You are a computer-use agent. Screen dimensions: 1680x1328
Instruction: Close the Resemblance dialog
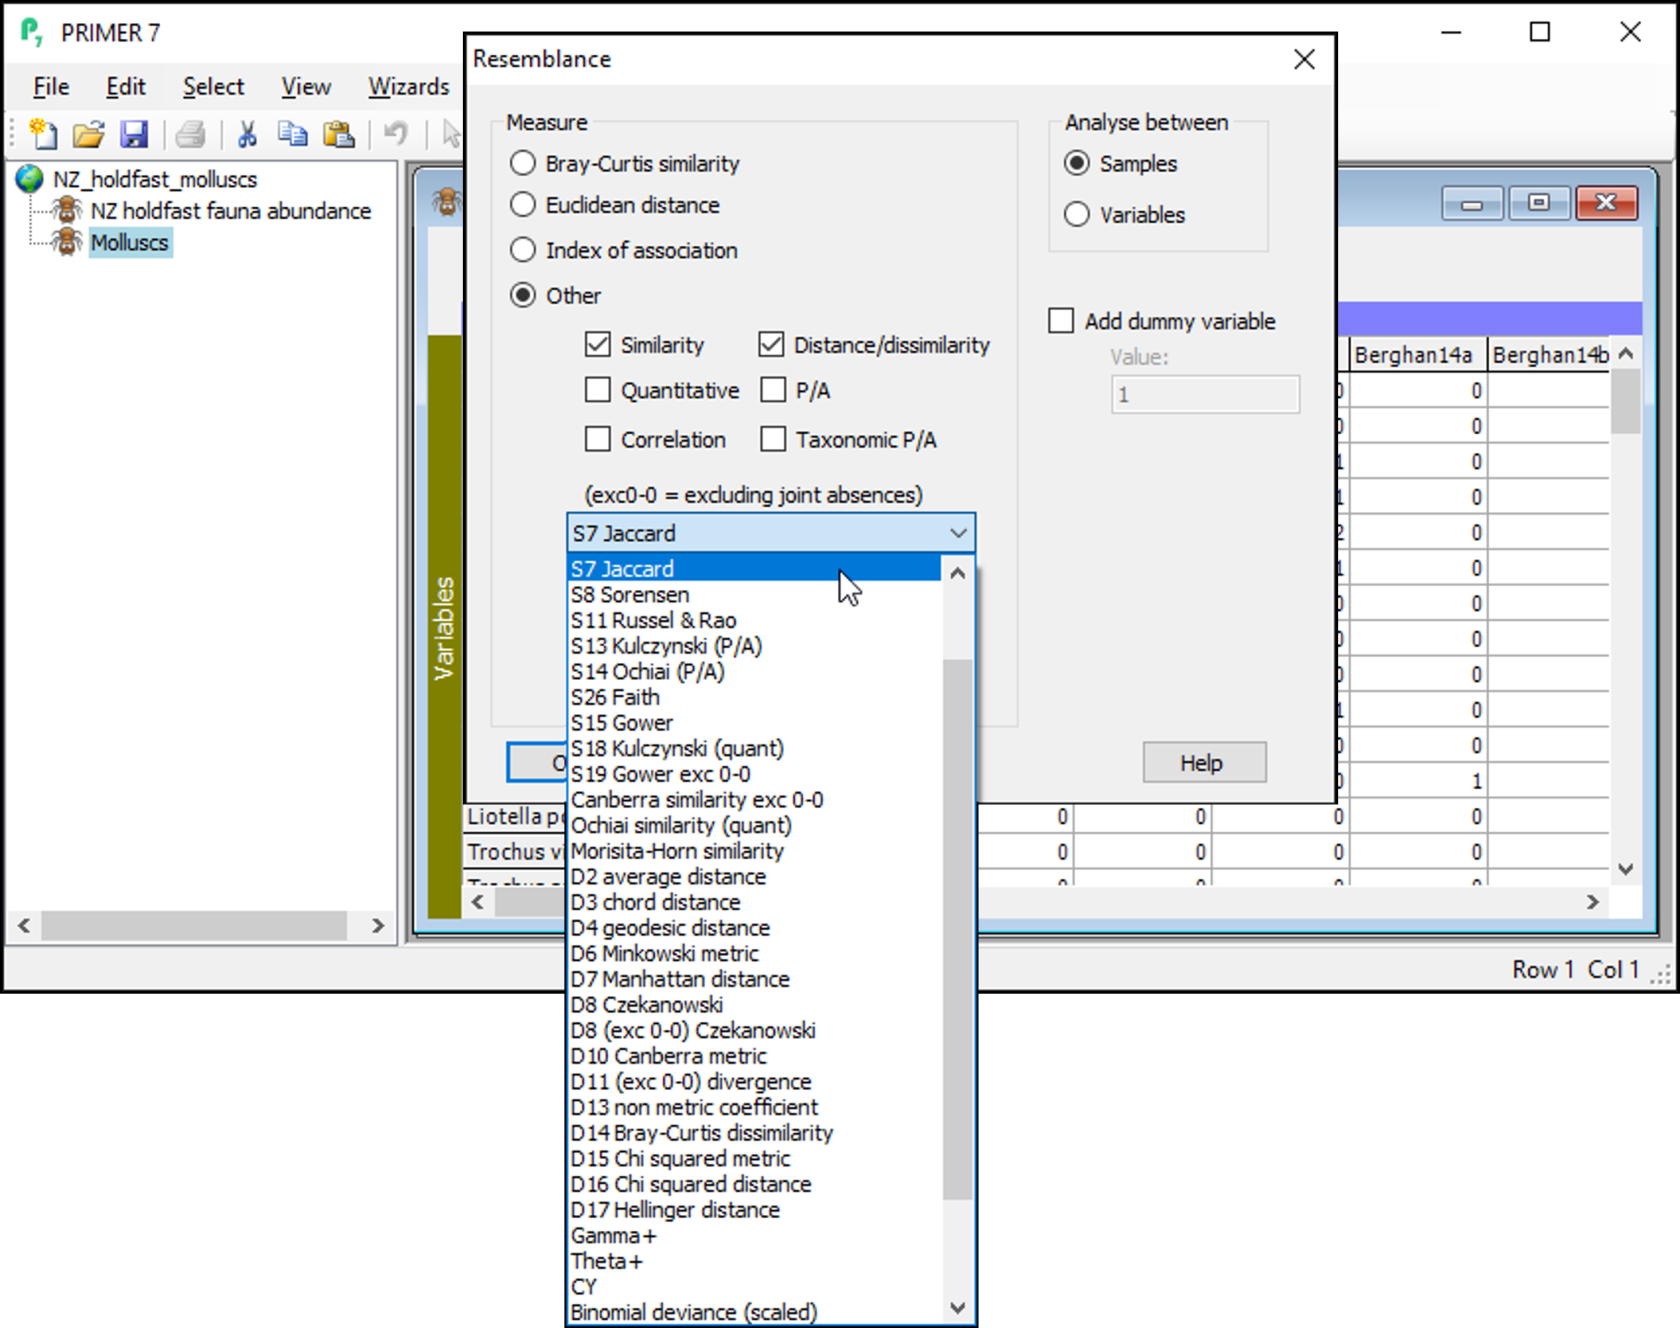pos(1304,59)
